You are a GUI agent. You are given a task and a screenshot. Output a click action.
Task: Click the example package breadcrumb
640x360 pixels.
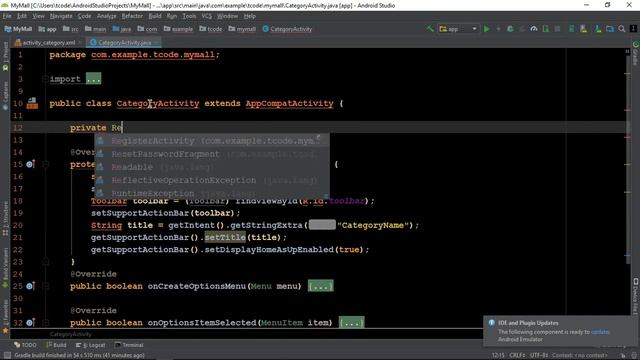178,29
